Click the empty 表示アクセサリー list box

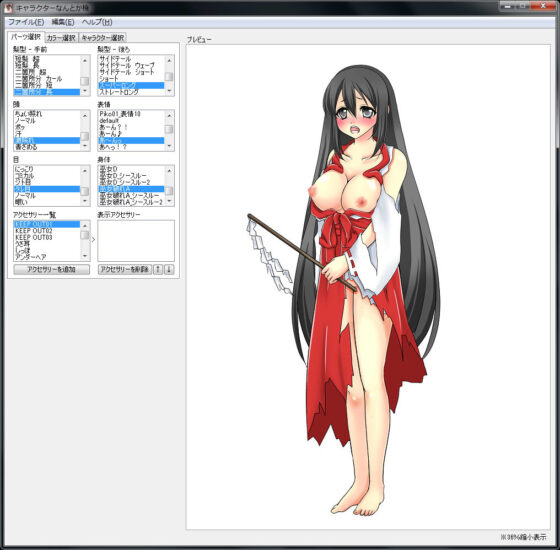tap(136, 241)
